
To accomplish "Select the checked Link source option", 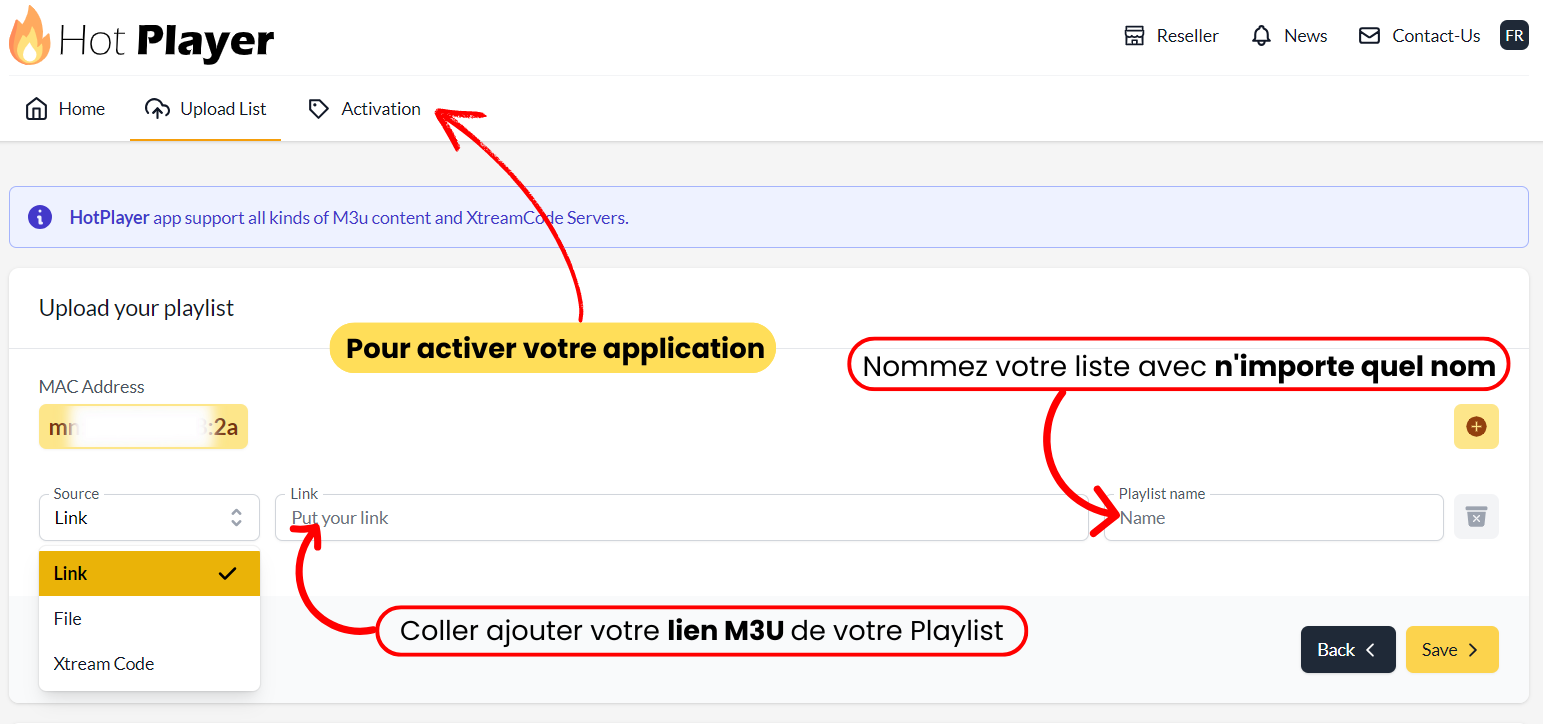I will (149, 573).
